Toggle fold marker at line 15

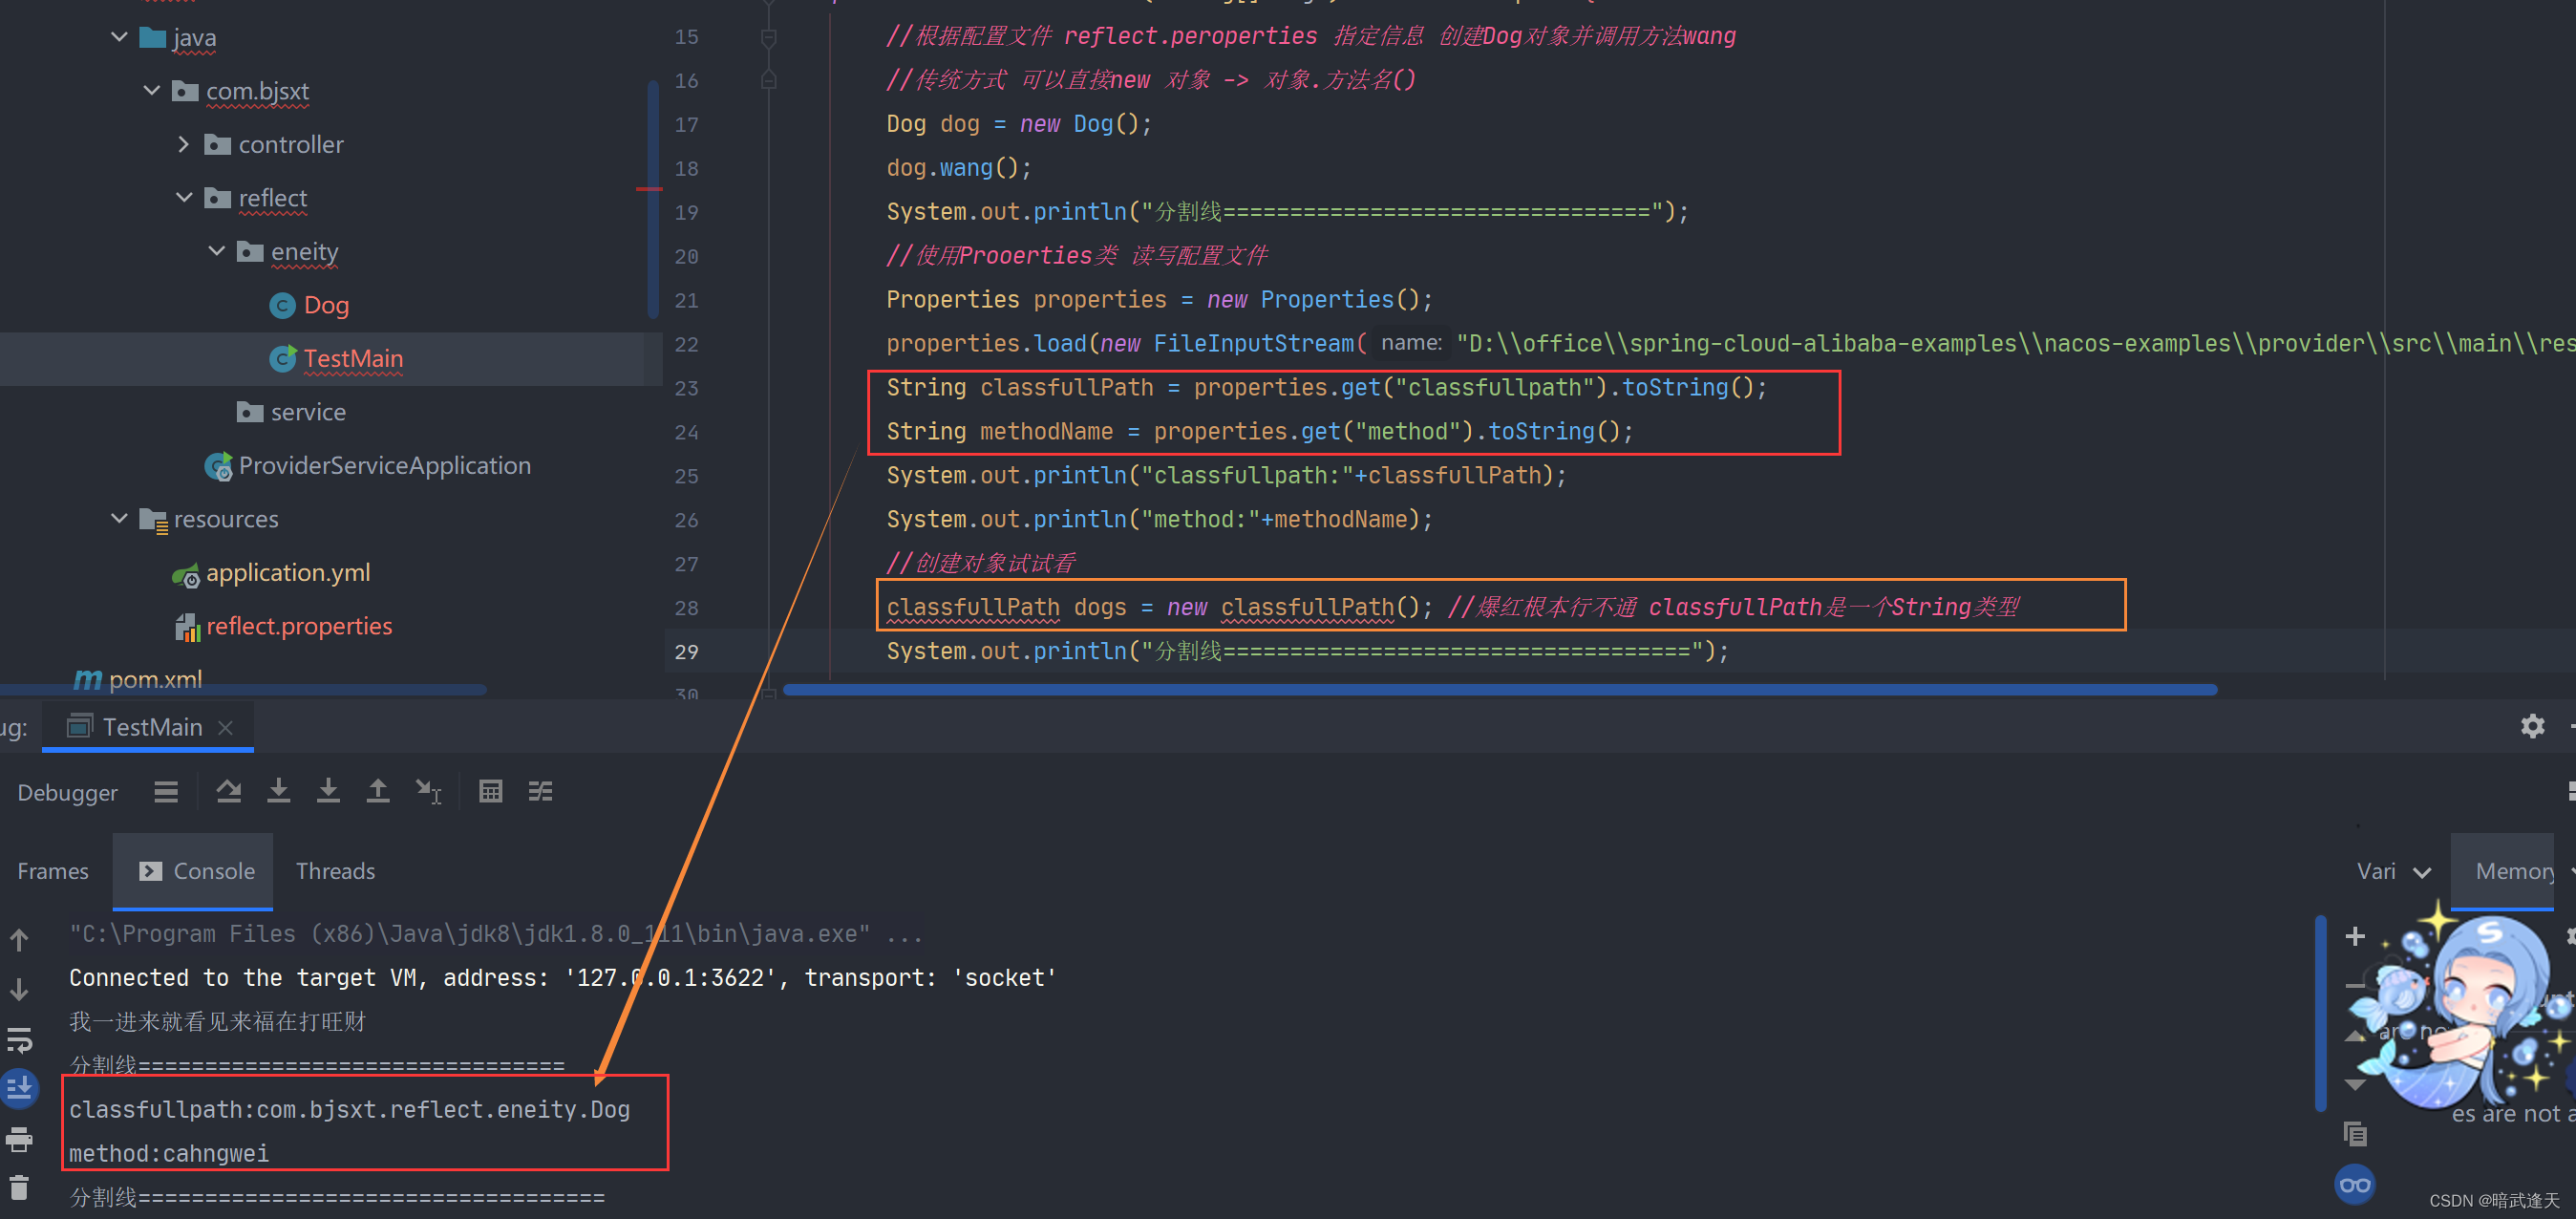[x=768, y=38]
